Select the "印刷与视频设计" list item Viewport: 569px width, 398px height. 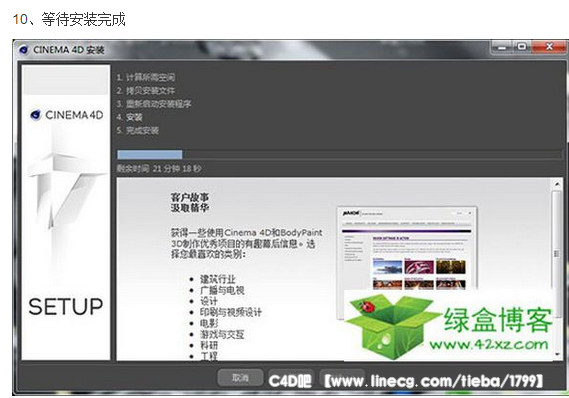point(231,312)
